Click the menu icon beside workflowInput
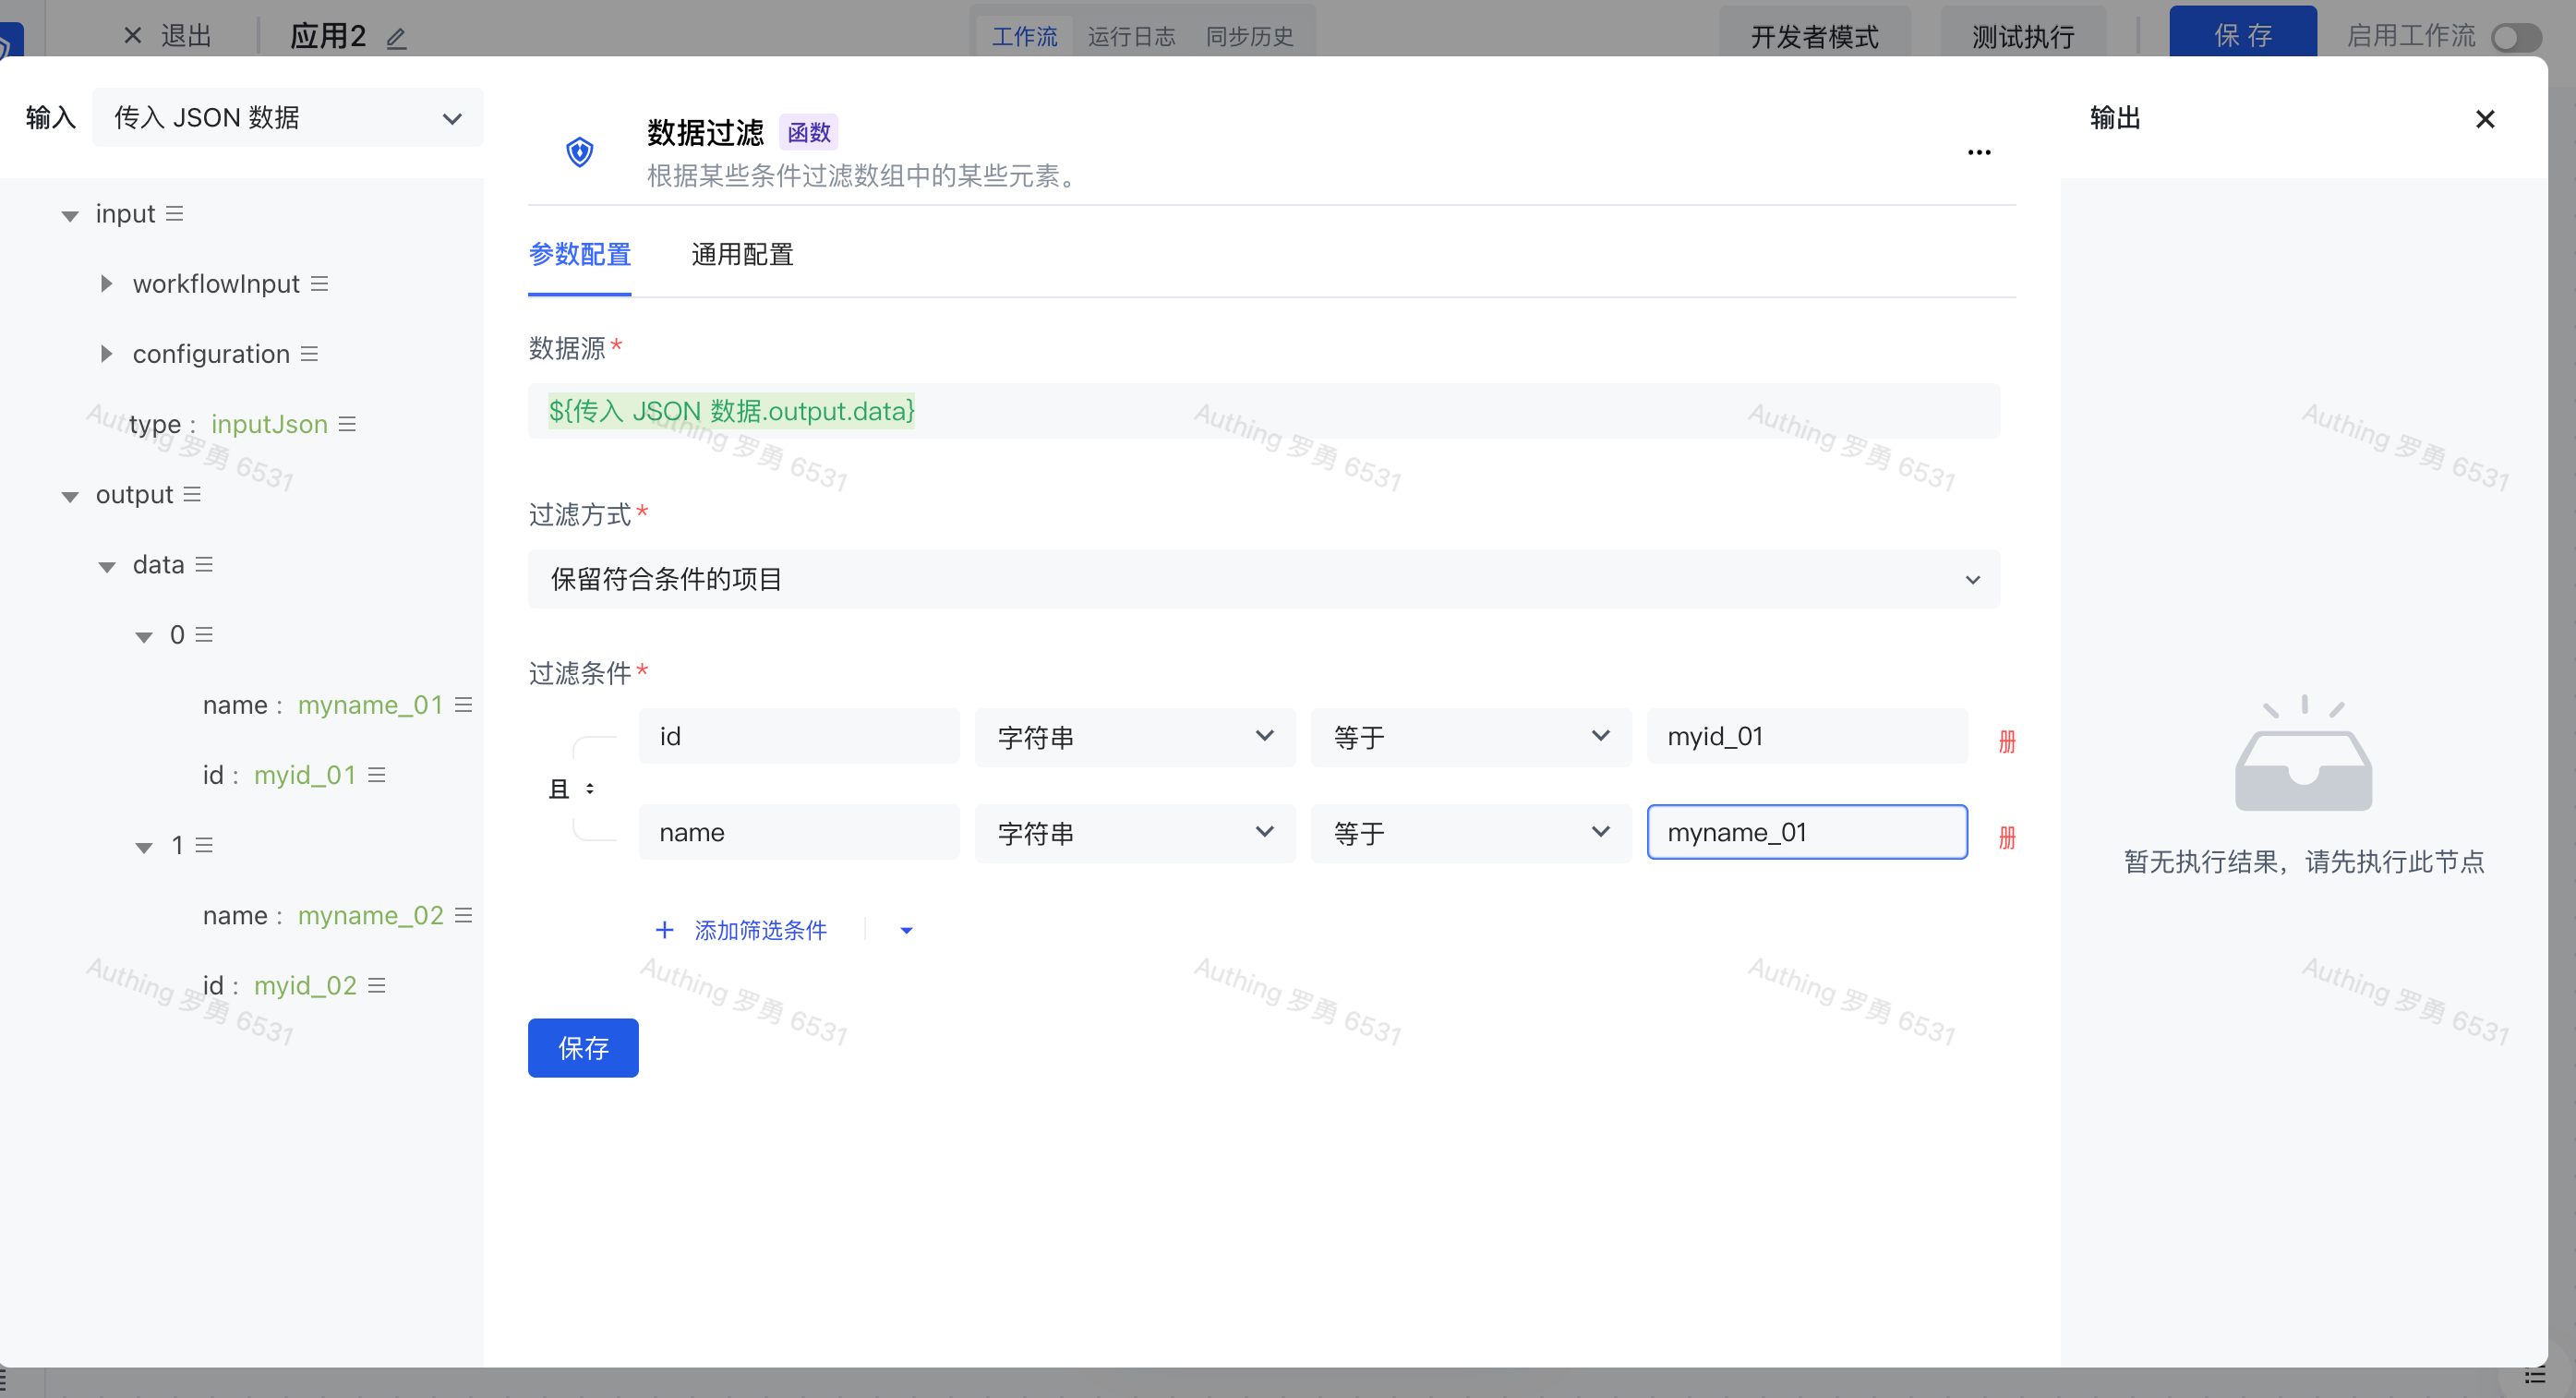2576x1398 pixels. click(319, 284)
